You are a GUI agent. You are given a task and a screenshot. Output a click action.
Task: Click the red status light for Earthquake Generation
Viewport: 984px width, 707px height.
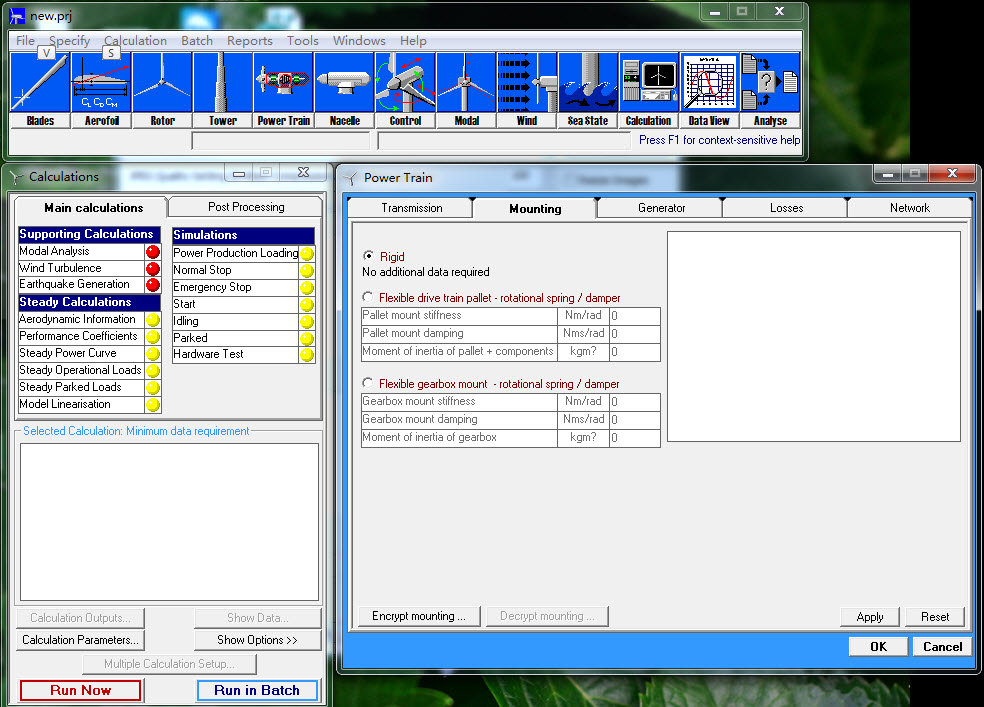[x=152, y=285]
